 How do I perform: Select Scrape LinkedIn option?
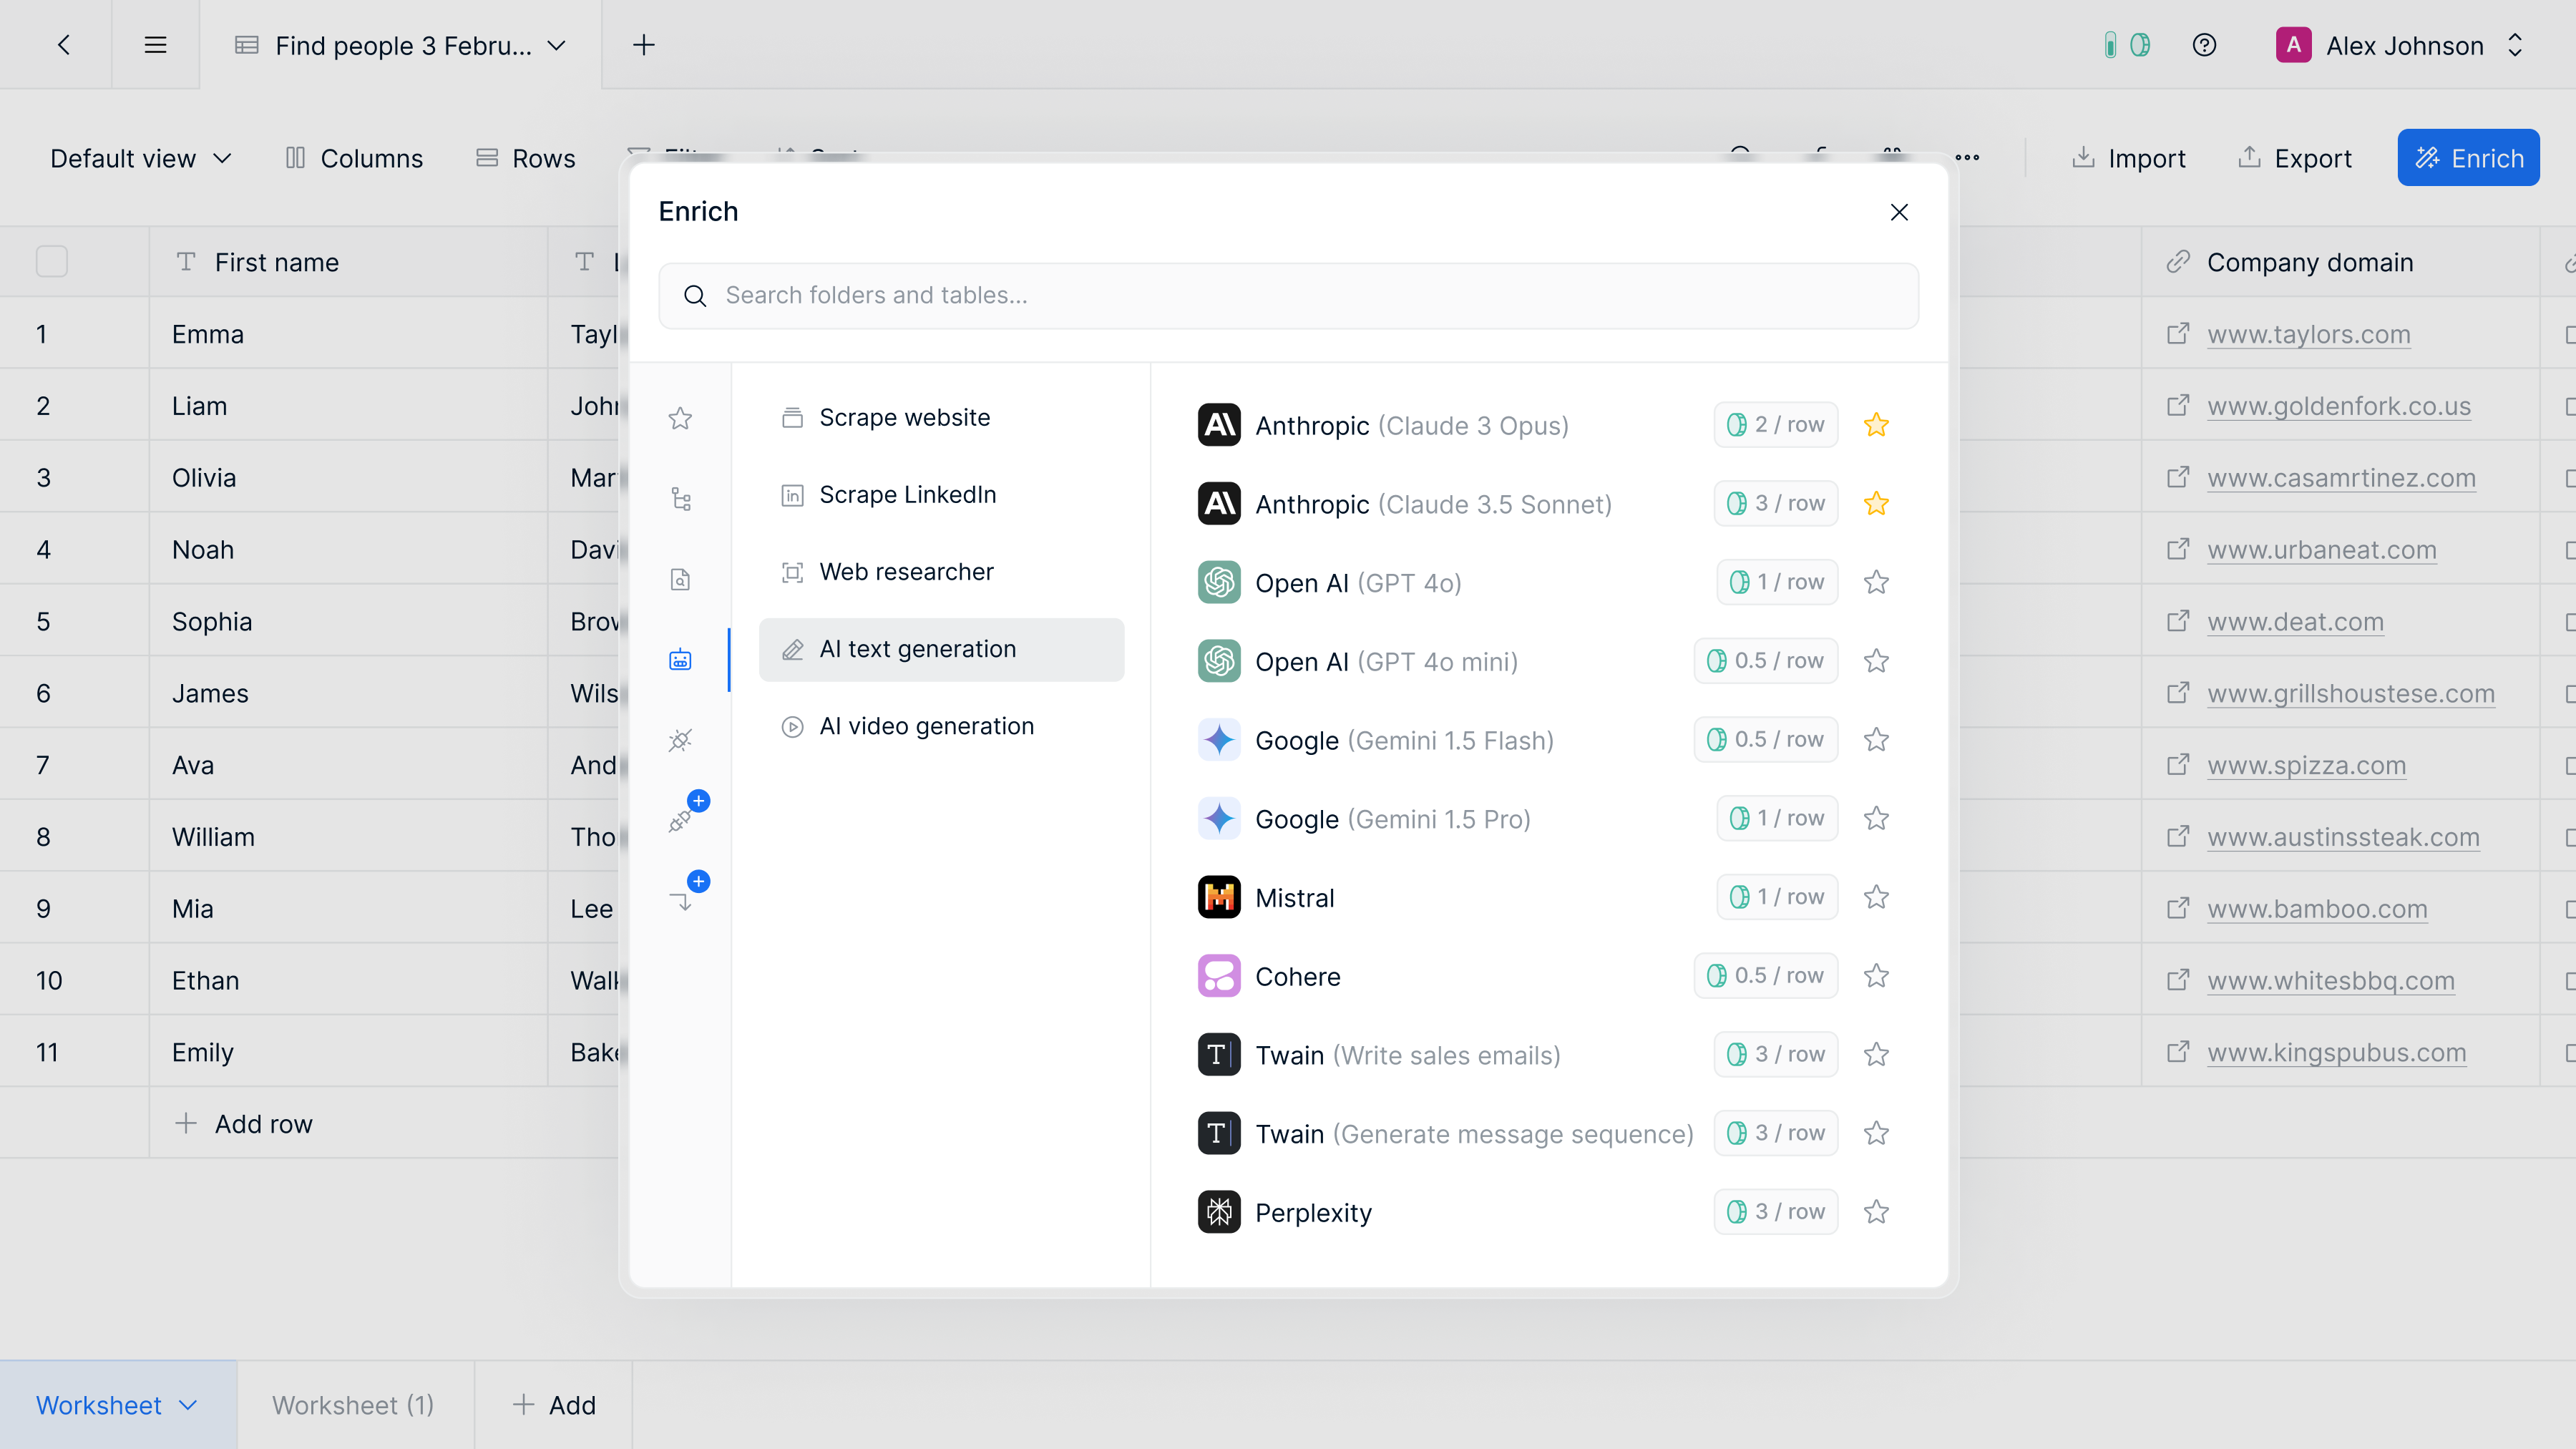coord(942,494)
